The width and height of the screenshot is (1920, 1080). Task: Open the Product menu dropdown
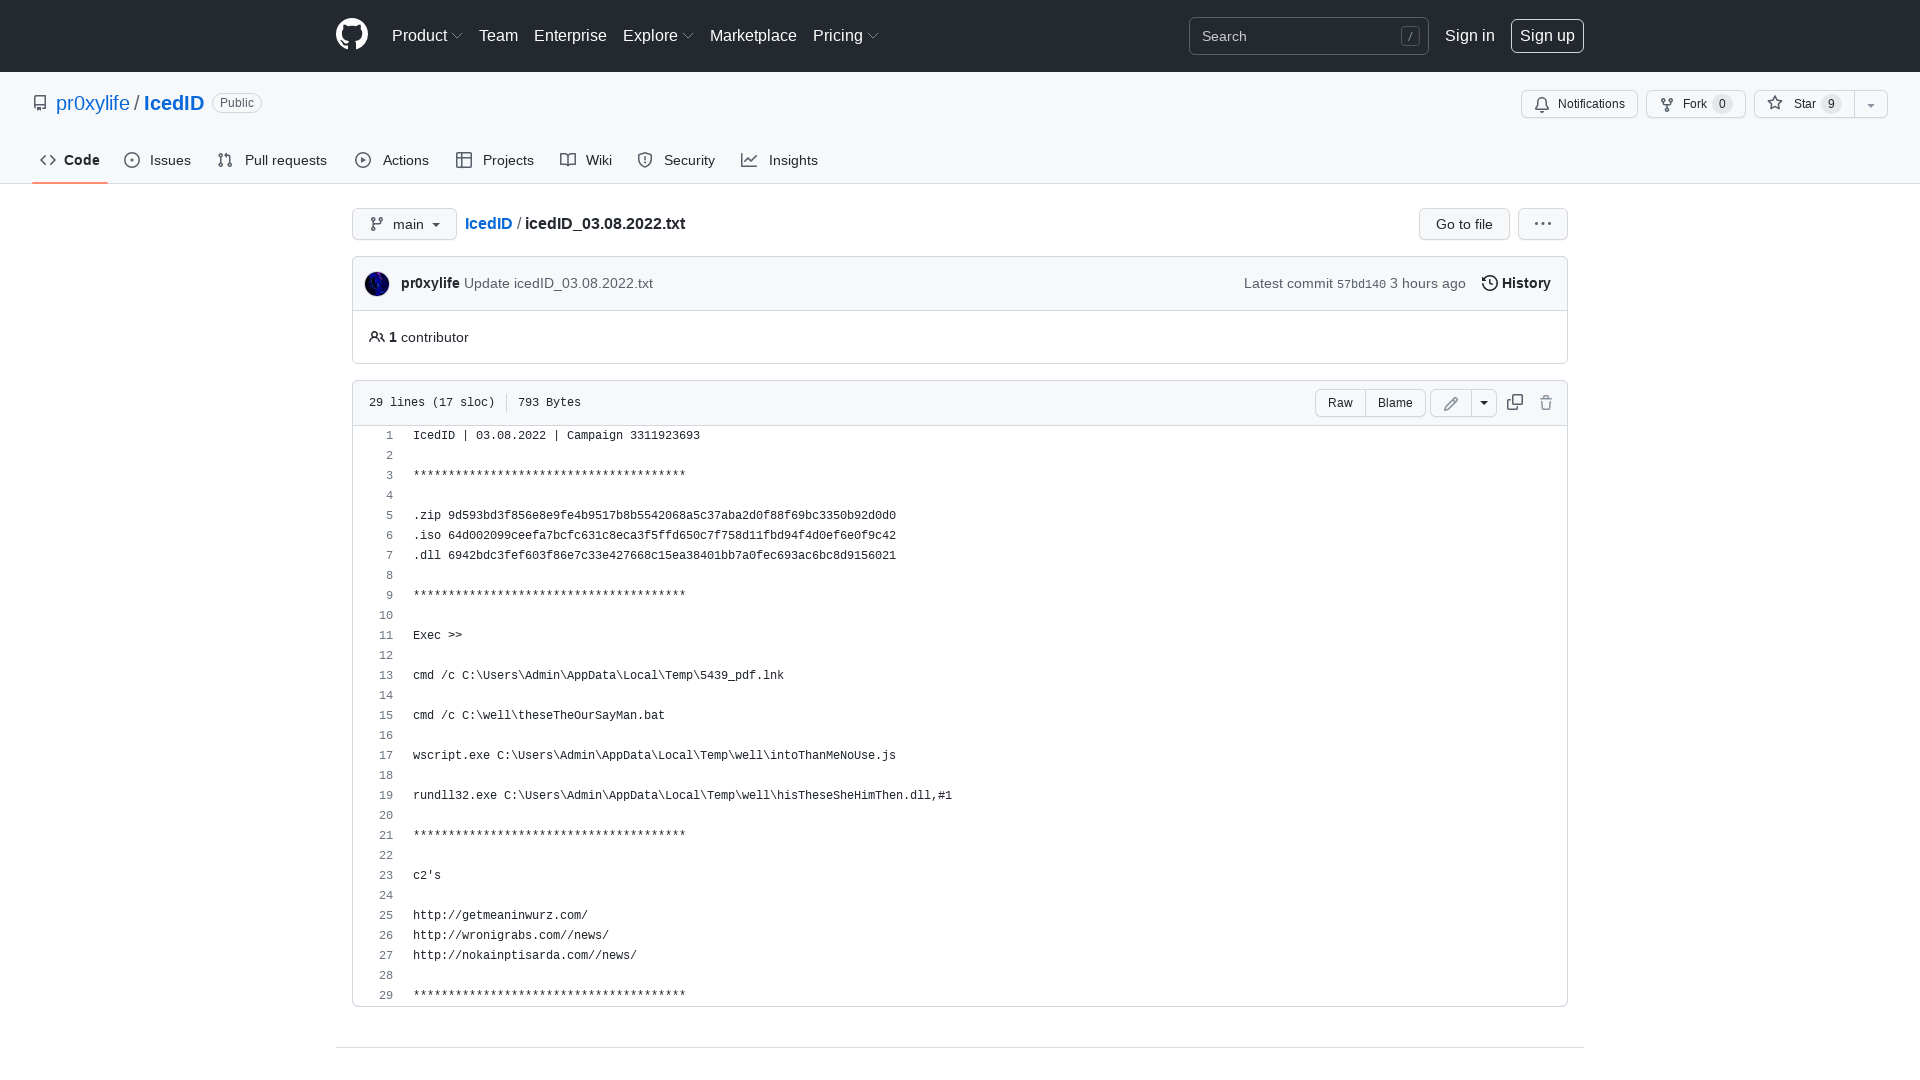pyautogui.click(x=427, y=35)
